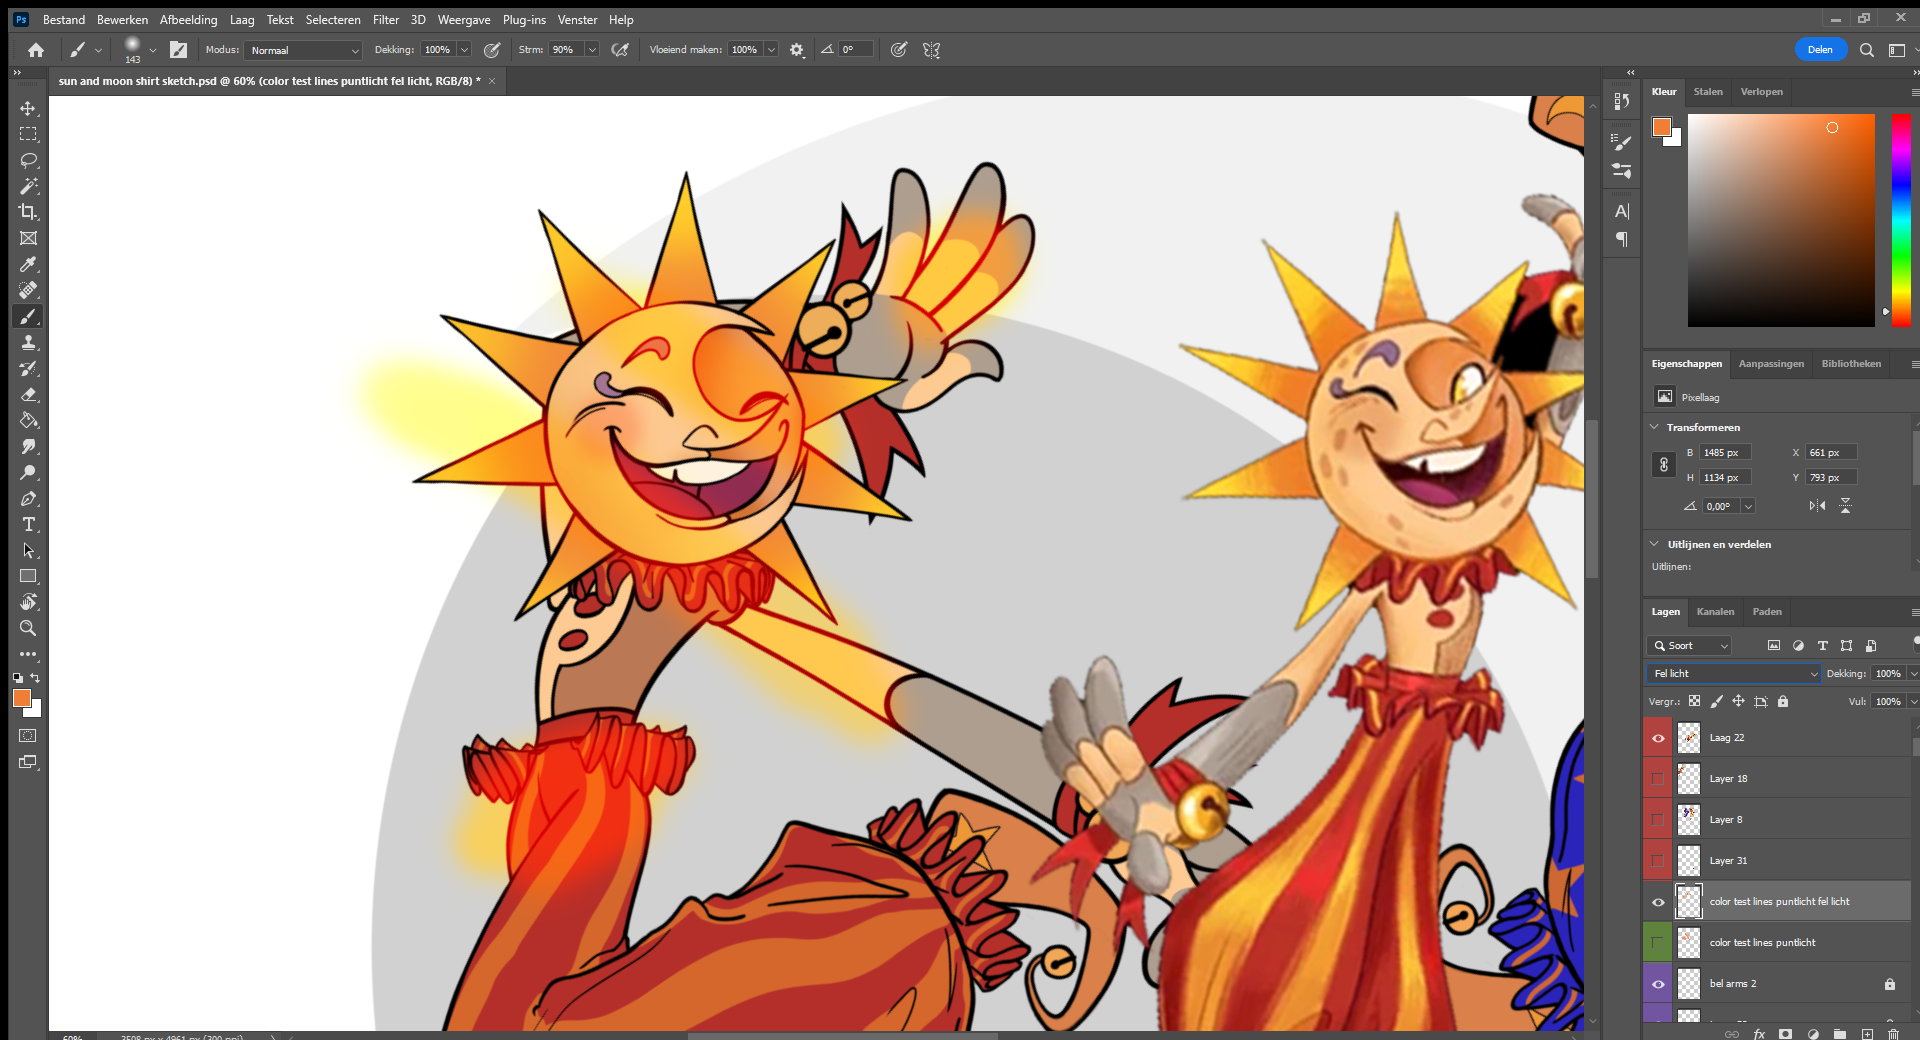1920x1040 pixels.
Task: Select the Frame tool
Action: (28, 238)
